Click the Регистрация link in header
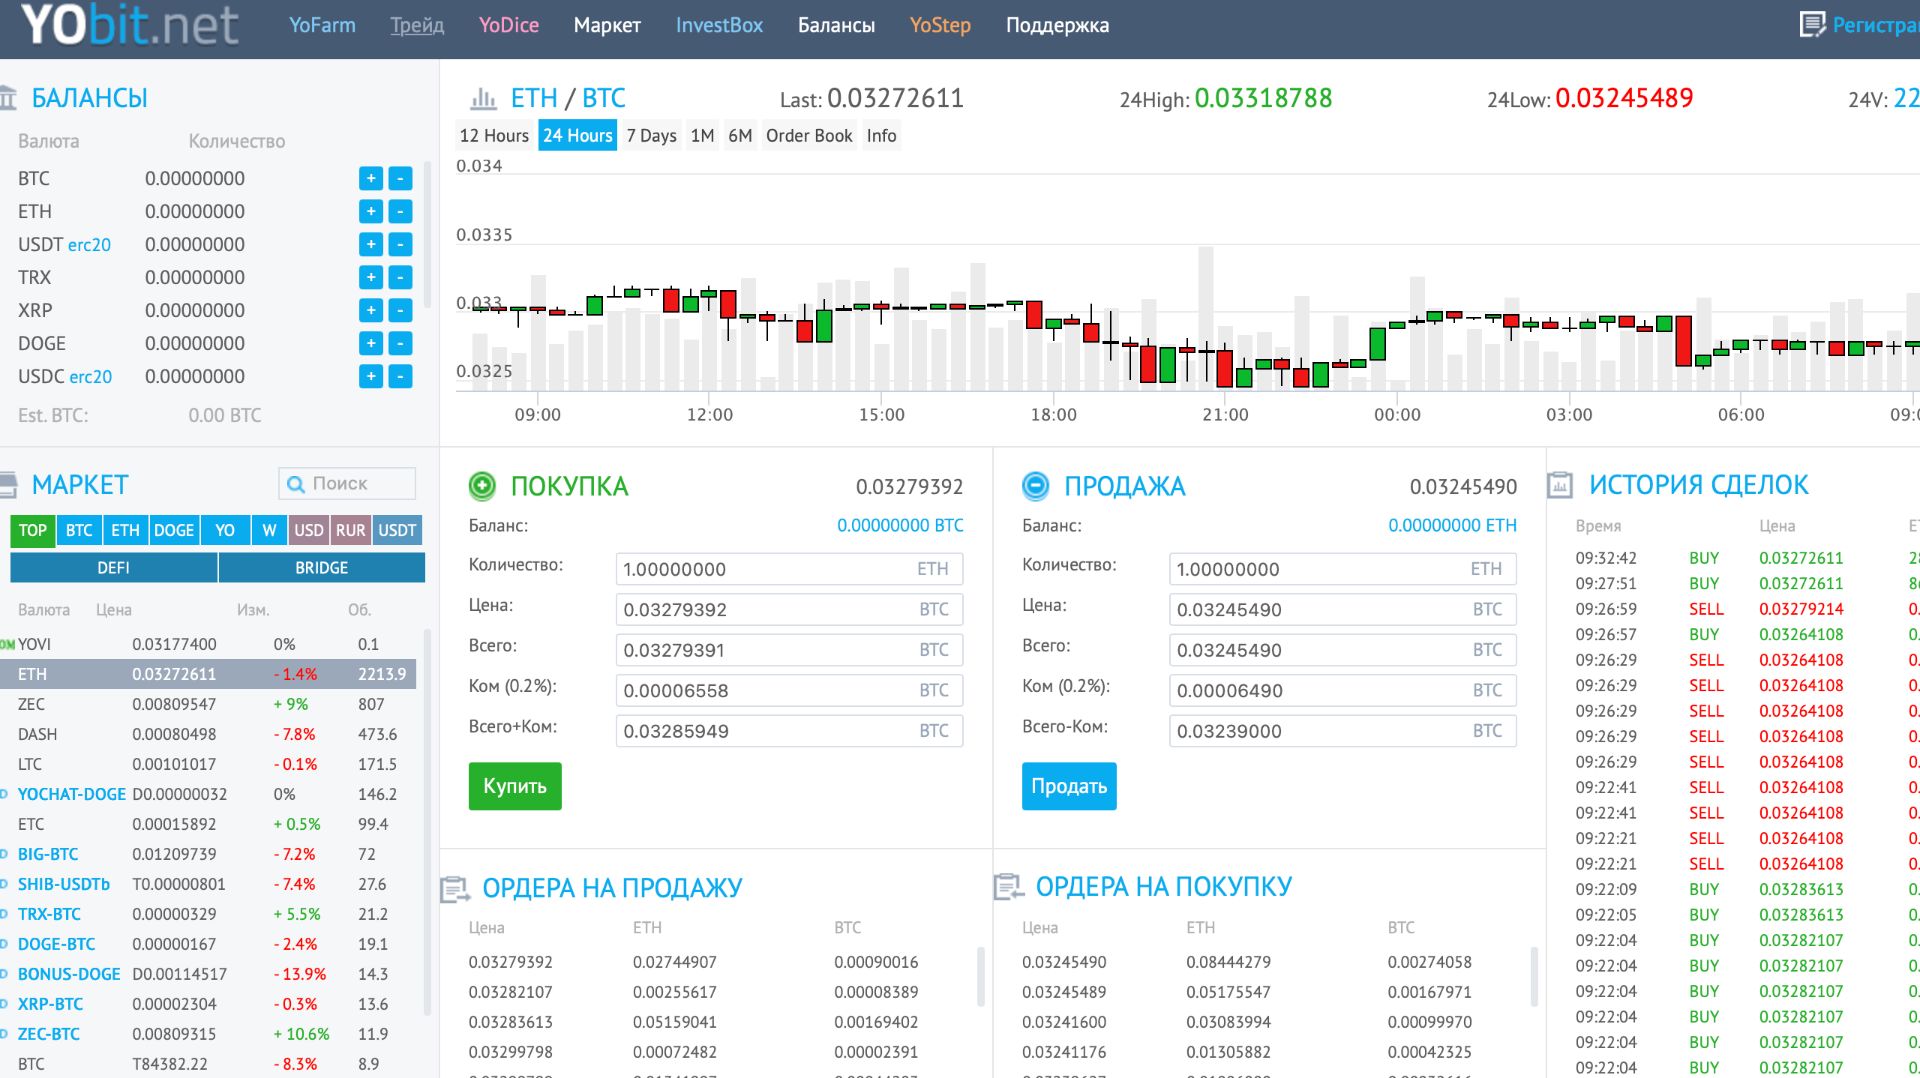The image size is (1920, 1078). coord(1876,25)
